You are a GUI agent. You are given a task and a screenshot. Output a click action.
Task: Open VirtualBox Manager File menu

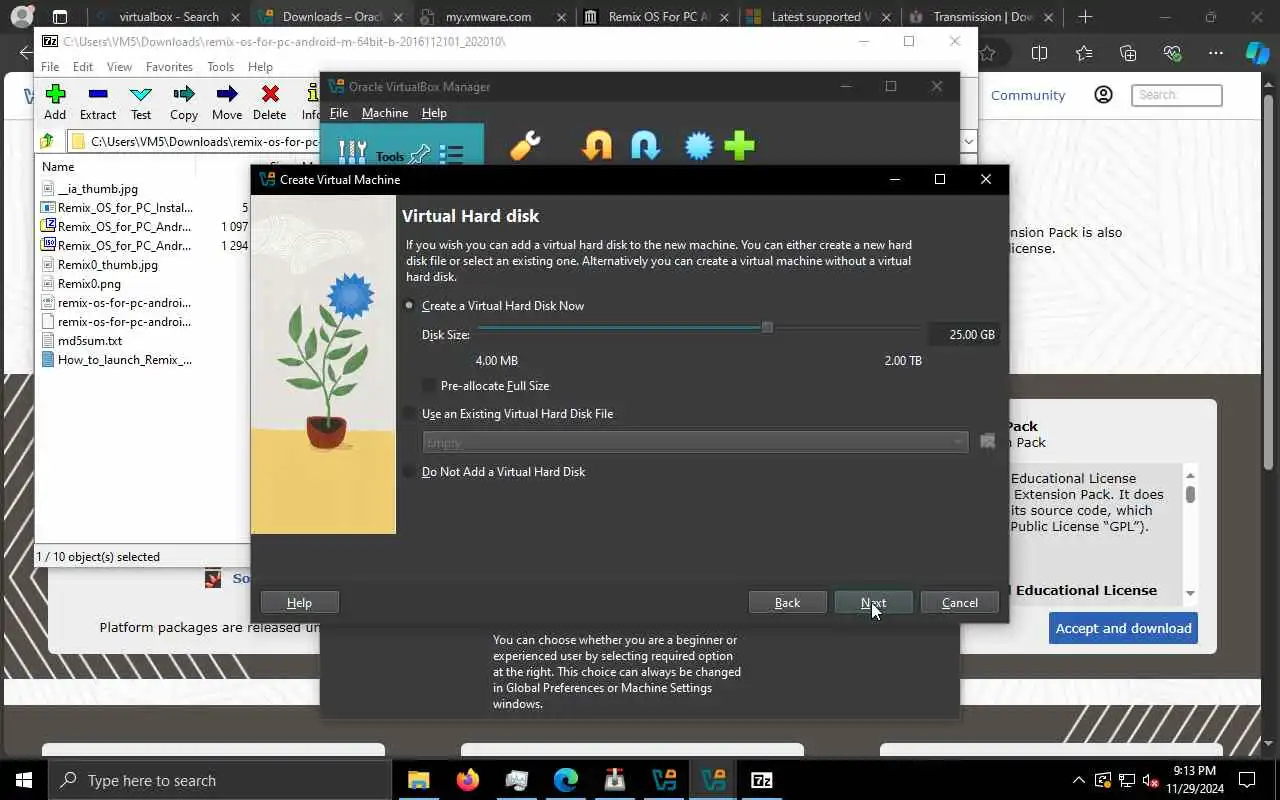pos(339,113)
